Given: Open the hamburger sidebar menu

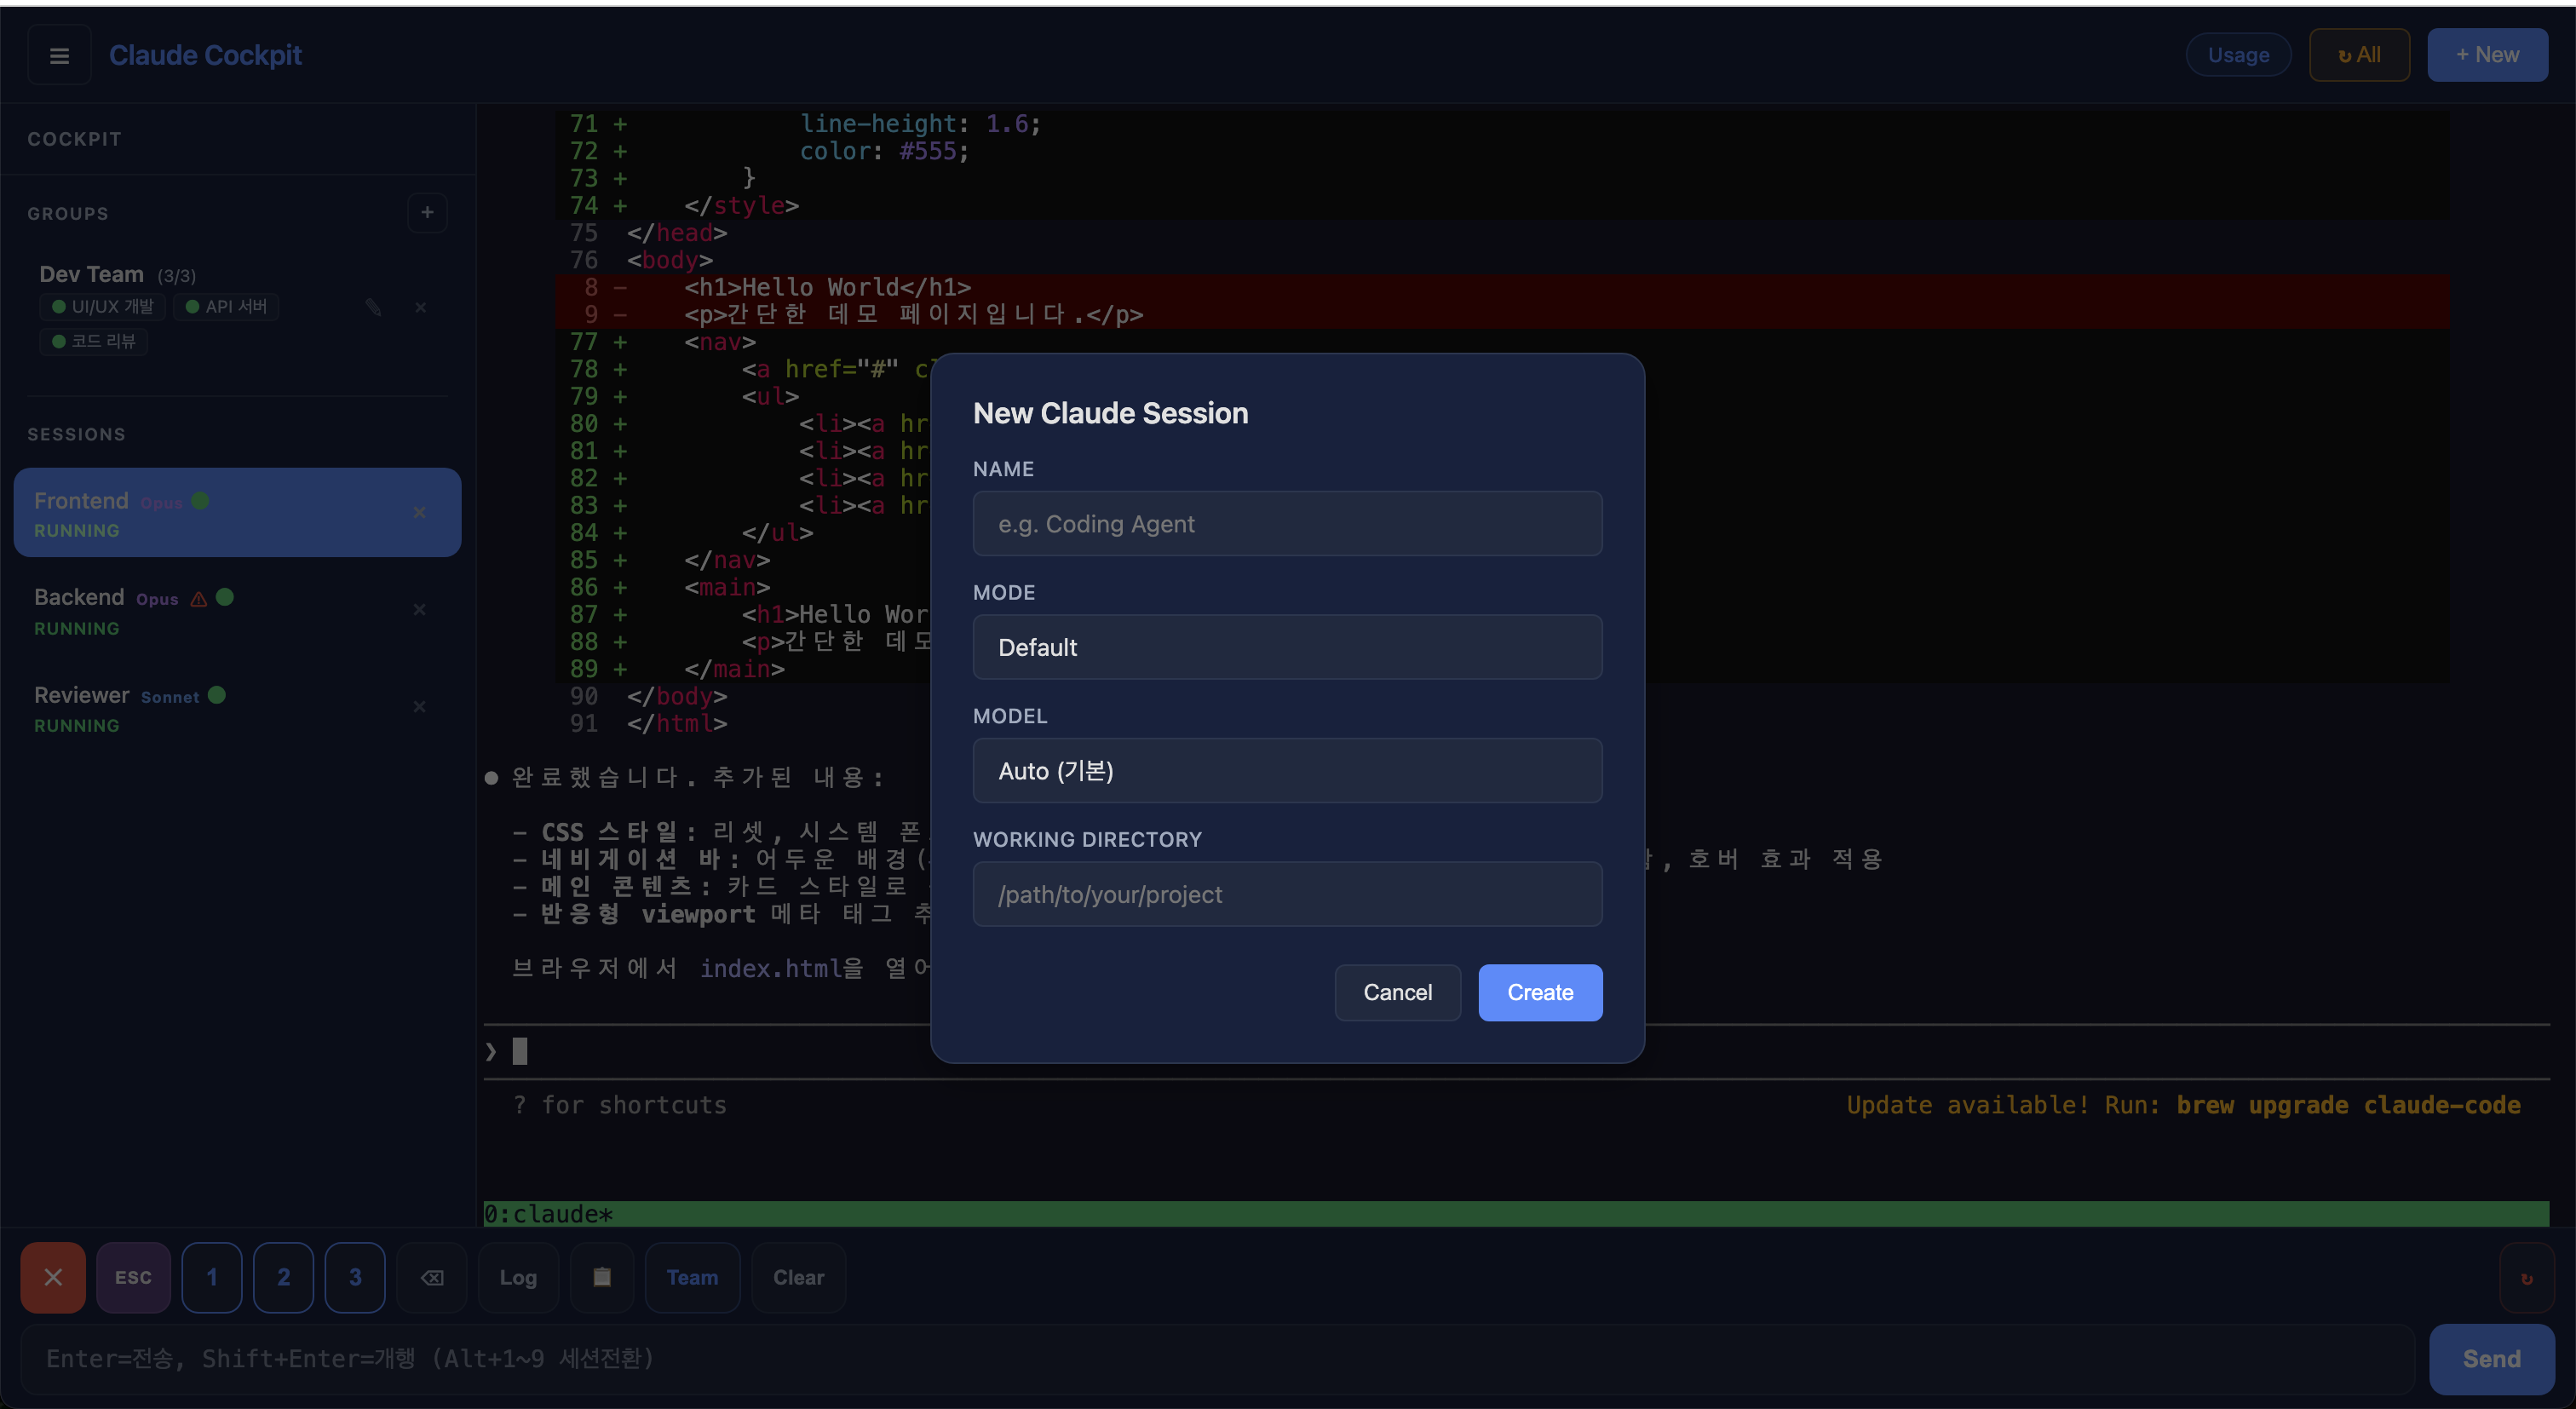Looking at the screenshot, I should (59, 55).
